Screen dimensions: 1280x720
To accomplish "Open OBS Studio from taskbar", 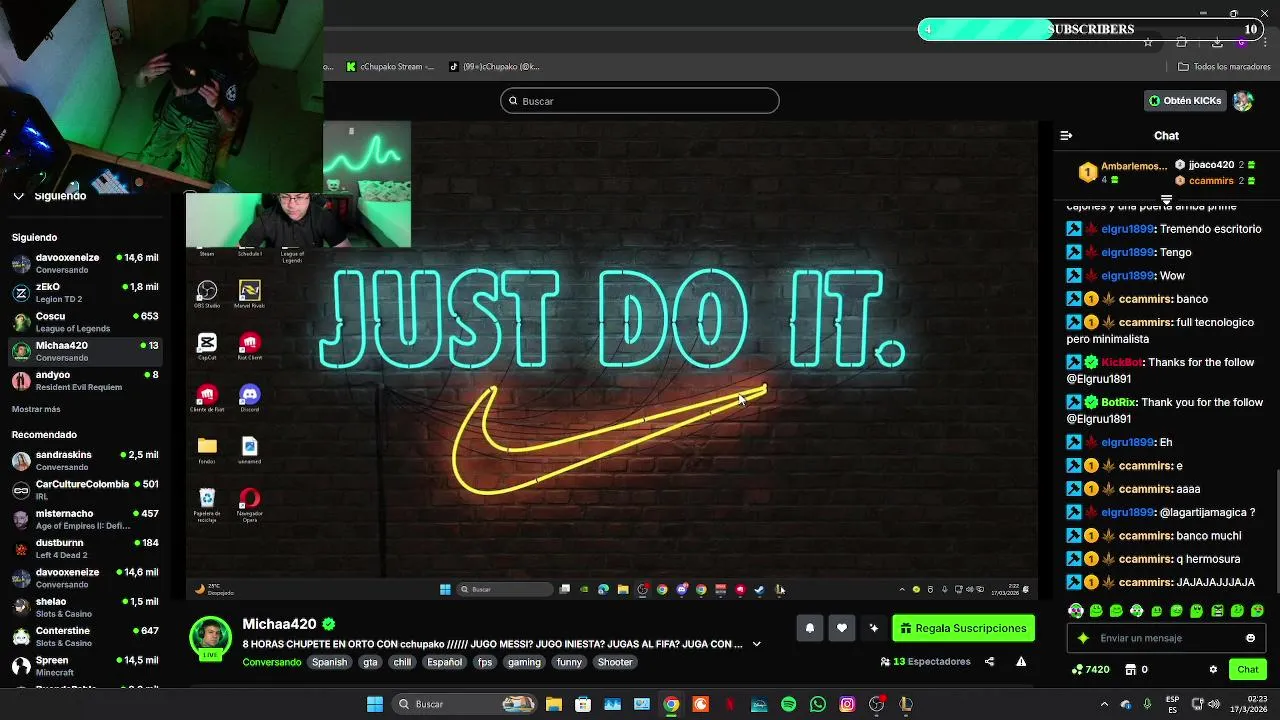I will click(x=877, y=704).
